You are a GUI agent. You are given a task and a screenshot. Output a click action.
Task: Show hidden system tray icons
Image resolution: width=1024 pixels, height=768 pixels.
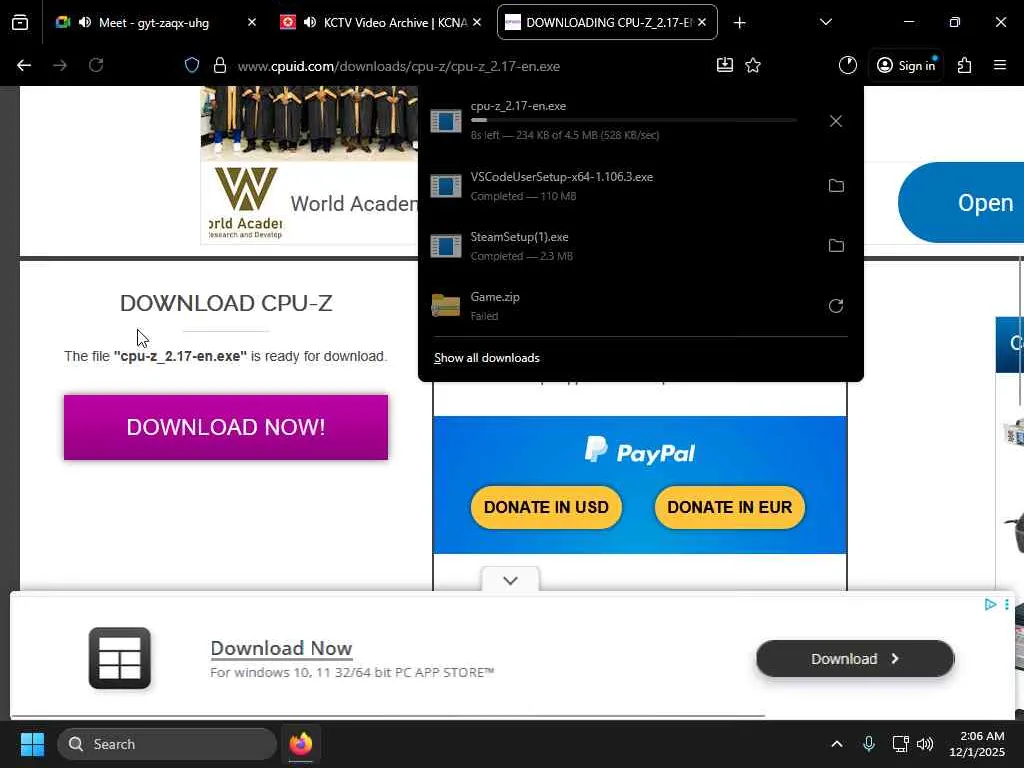click(837, 744)
